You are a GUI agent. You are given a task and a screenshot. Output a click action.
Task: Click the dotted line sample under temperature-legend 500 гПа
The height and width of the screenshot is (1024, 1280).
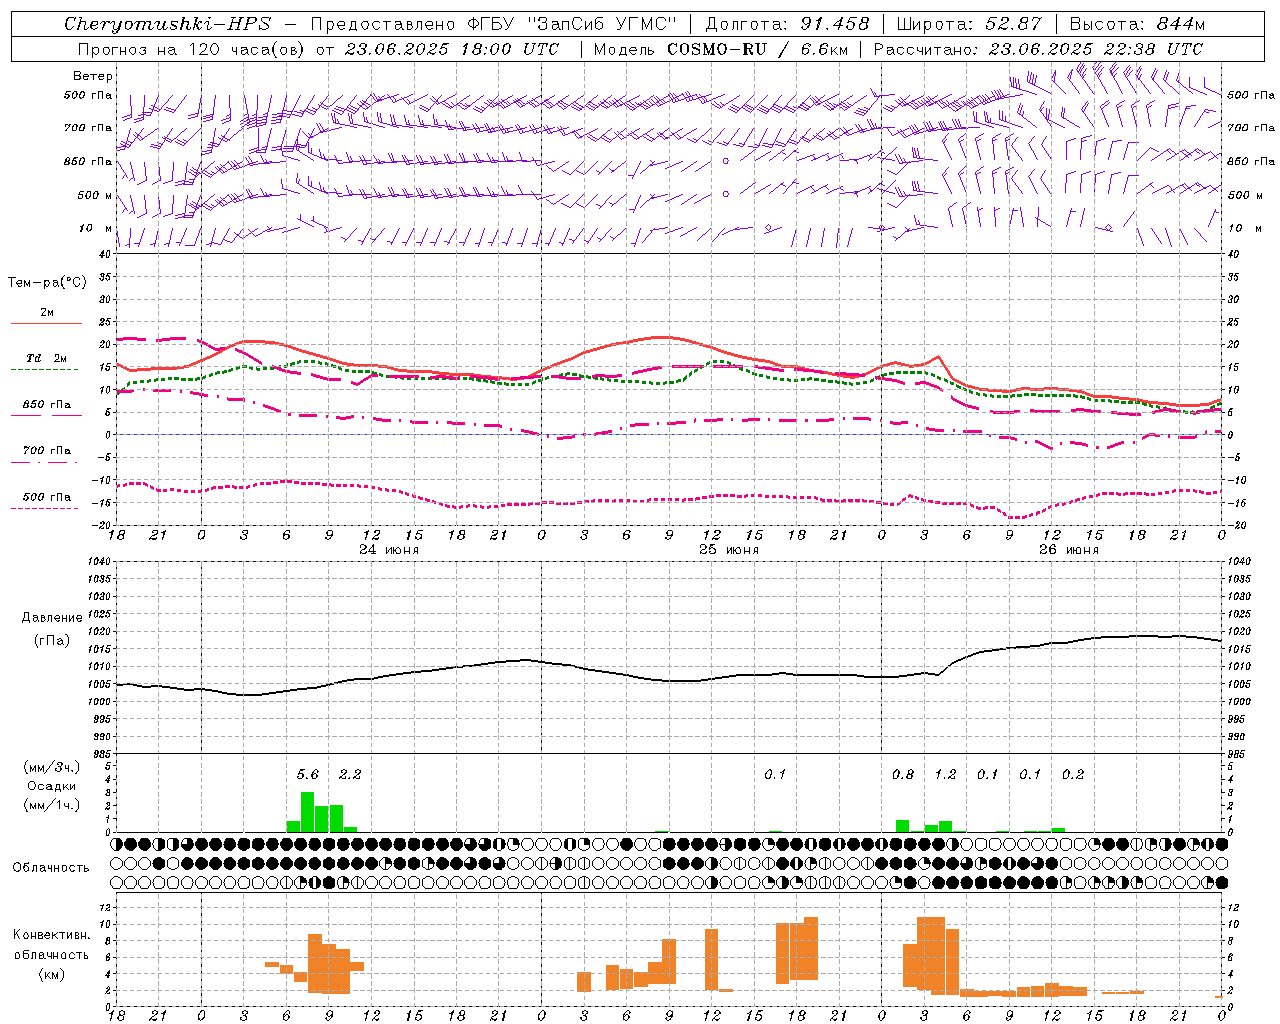[x=45, y=508]
